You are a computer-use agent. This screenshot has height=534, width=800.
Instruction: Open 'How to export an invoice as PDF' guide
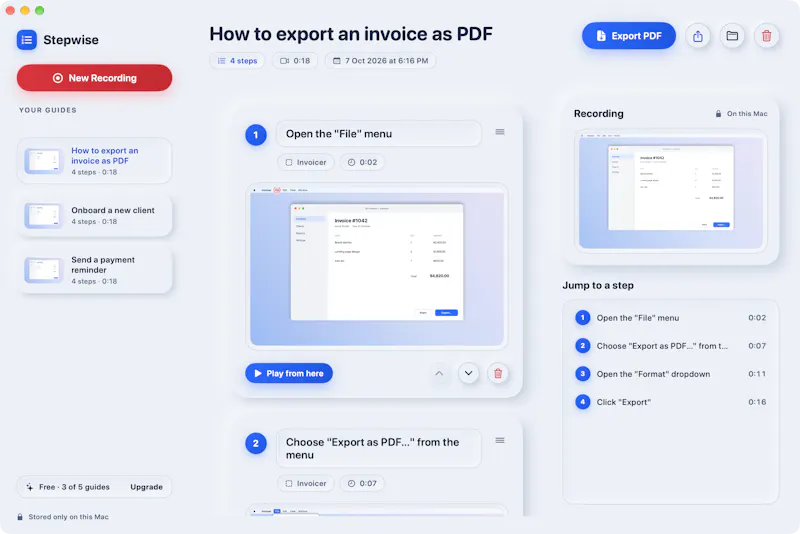coord(94,161)
